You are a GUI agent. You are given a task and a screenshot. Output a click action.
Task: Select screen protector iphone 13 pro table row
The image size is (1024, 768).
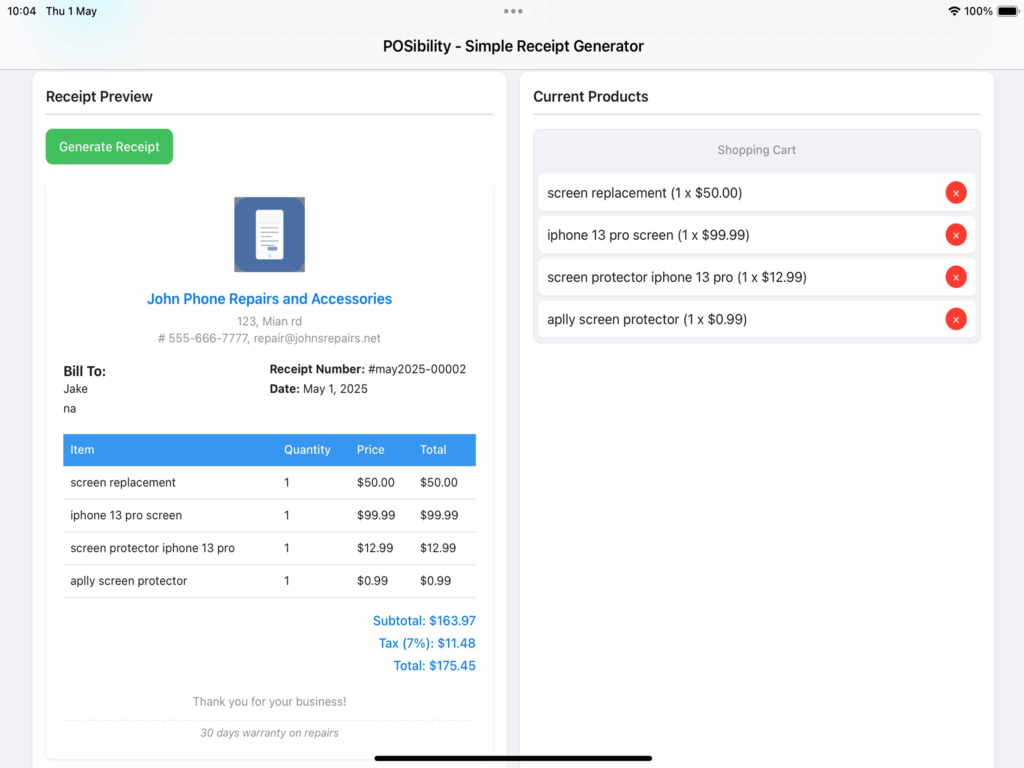click(x=269, y=548)
